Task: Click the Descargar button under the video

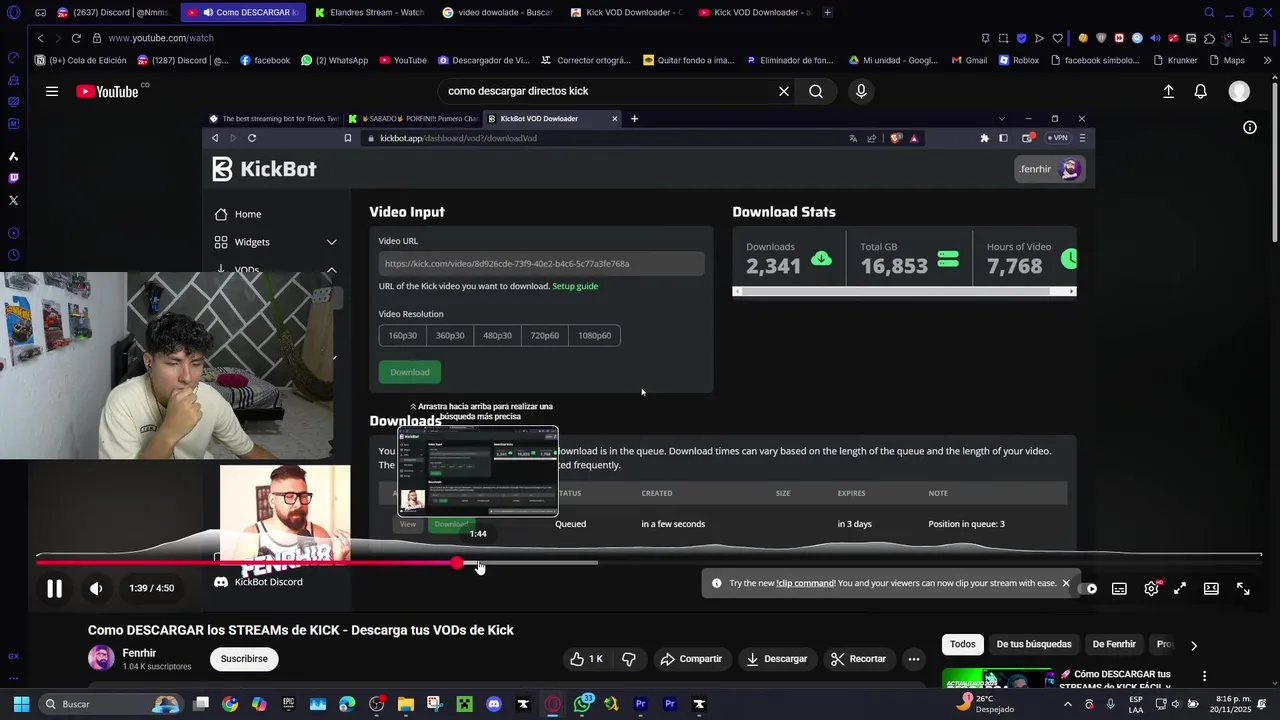Action: (777, 659)
